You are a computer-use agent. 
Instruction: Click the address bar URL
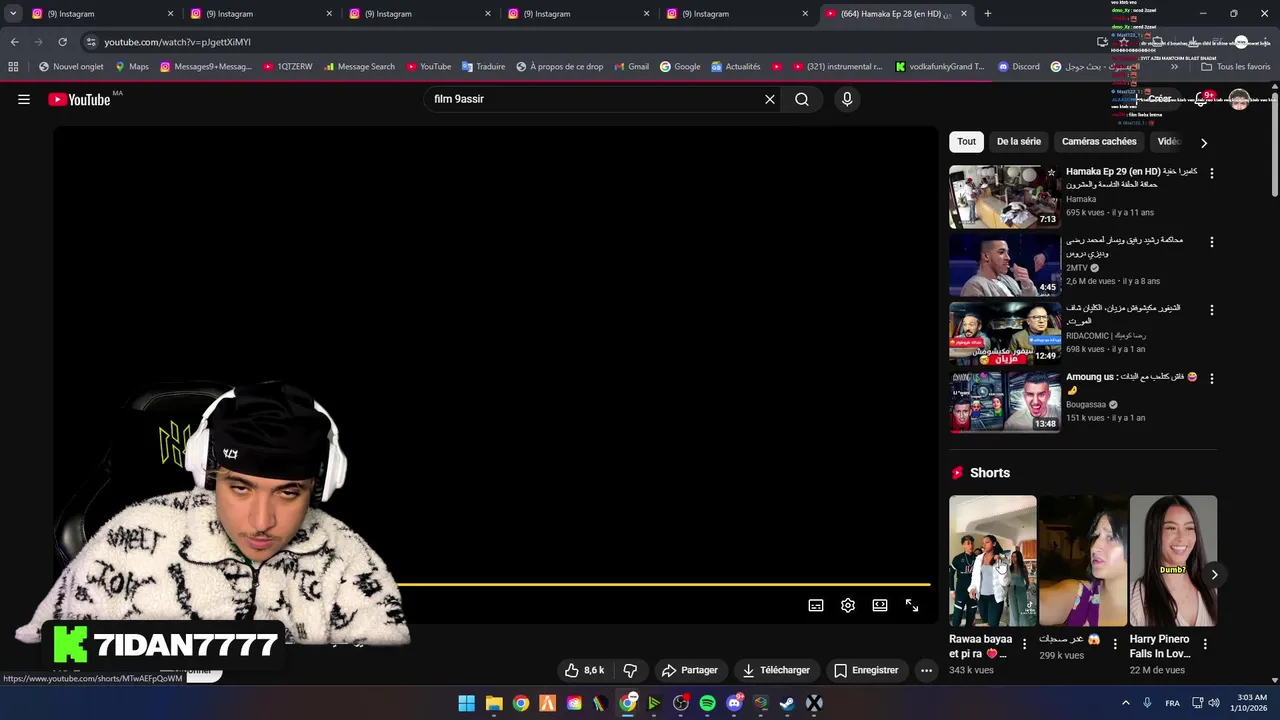pyautogui.click(x=177, y=42)
